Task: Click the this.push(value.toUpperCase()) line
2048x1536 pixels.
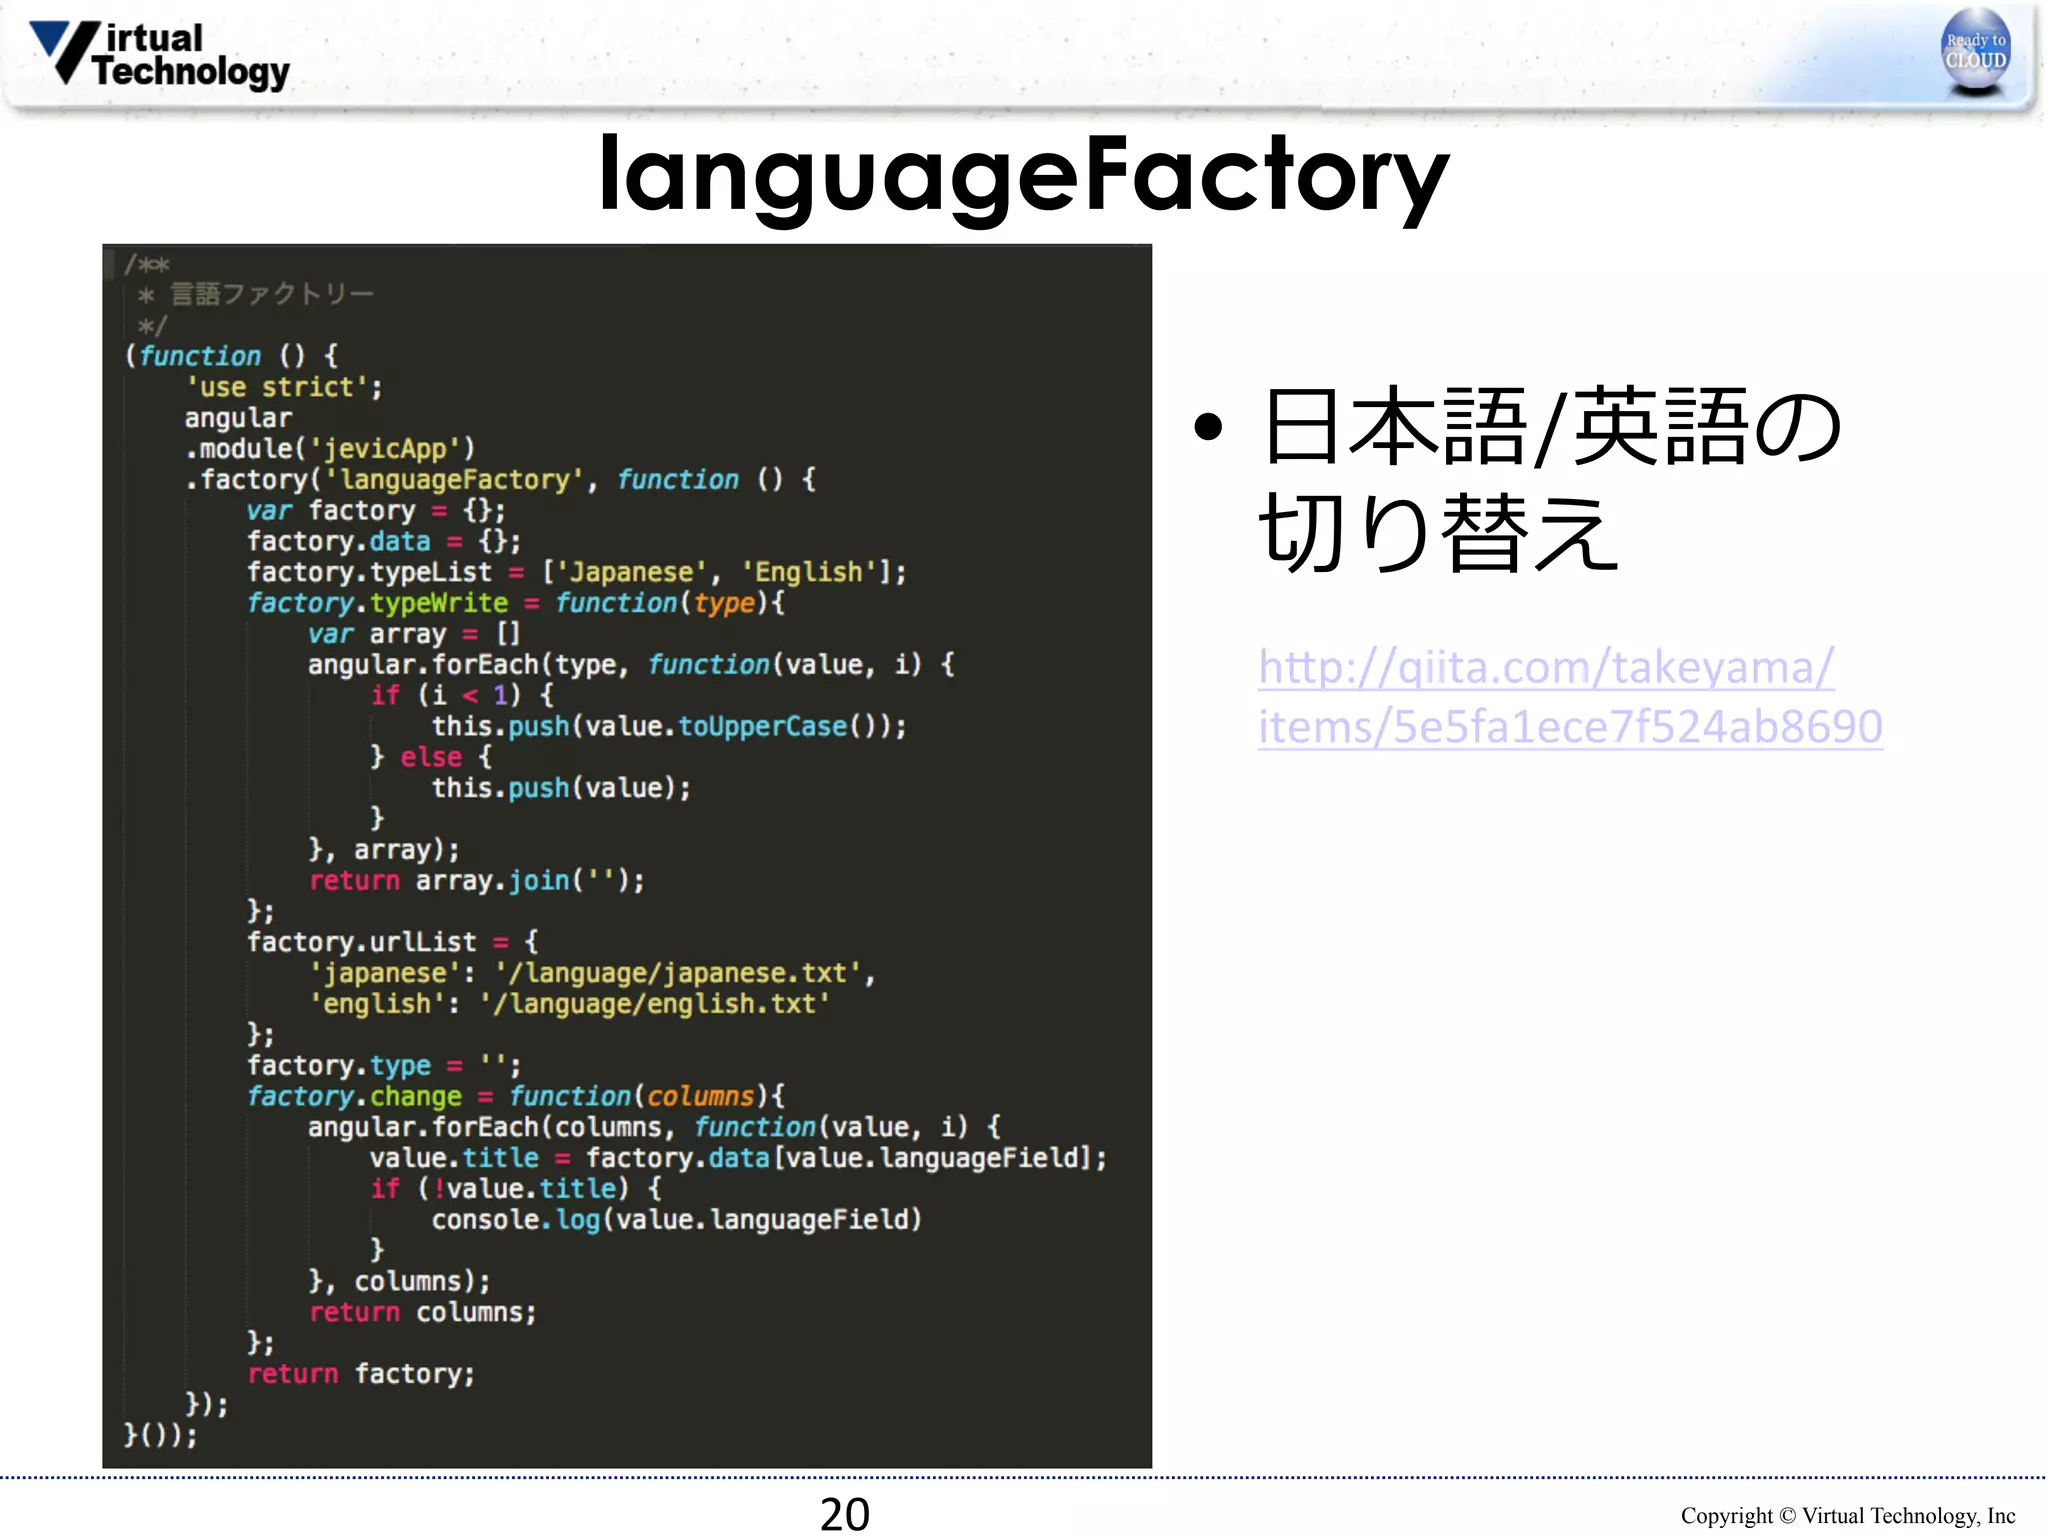Action: [x=669, y=726]
